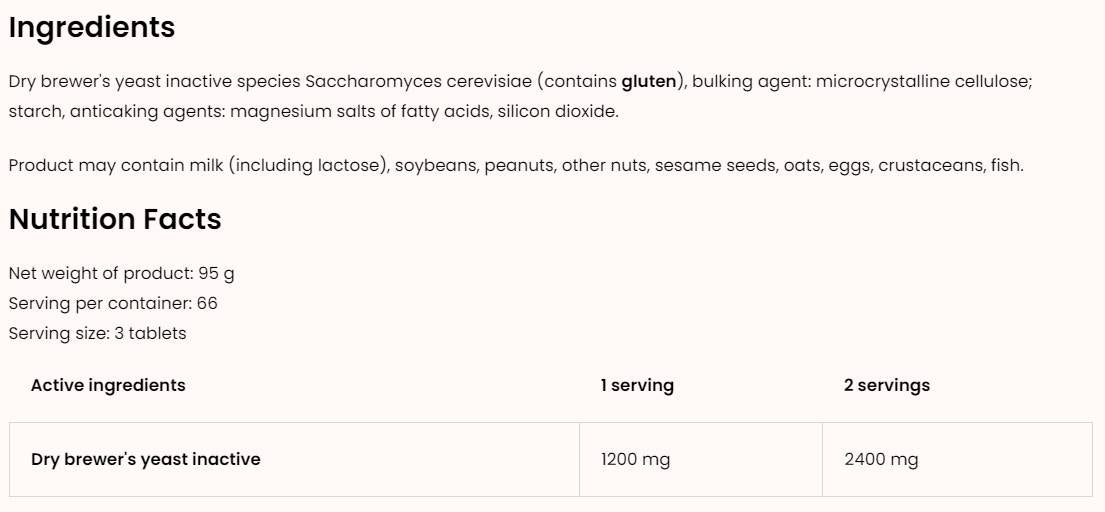Click the Nutrition Facts heading
Viewport: 1105px width, 512px height.
(115, 219)
